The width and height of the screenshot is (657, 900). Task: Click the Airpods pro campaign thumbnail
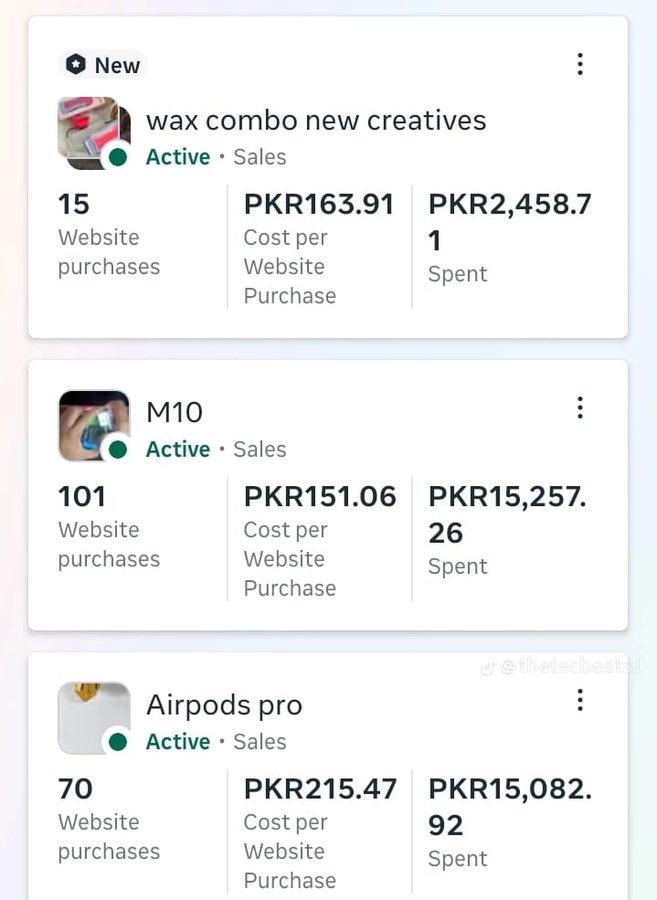[94, 717]
